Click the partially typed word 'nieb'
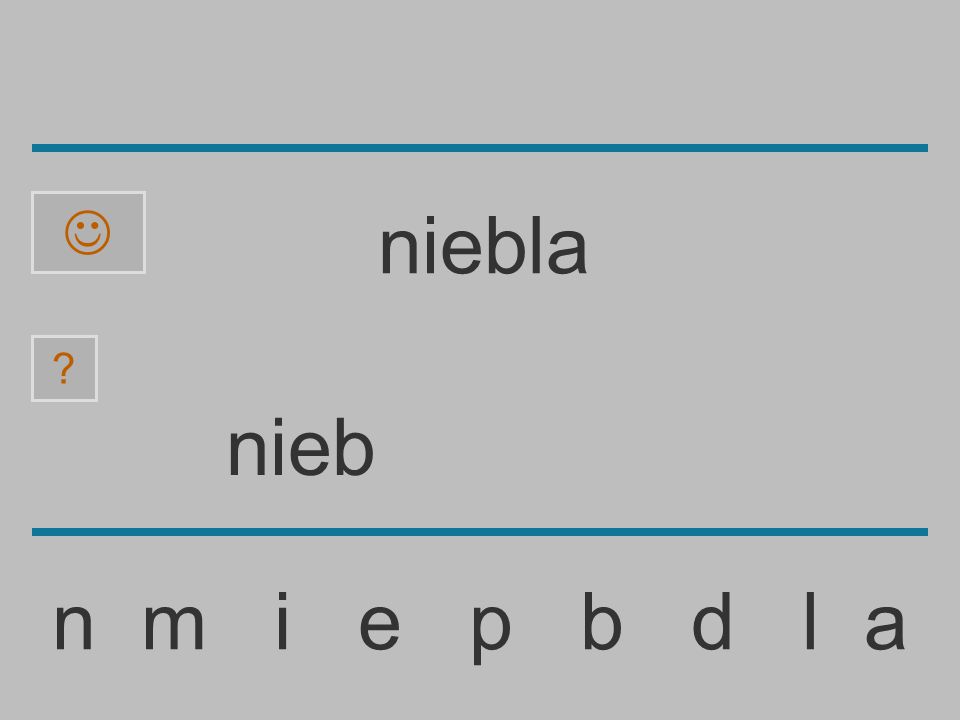Viewport: 960px width, 720px height. point(301,447)
